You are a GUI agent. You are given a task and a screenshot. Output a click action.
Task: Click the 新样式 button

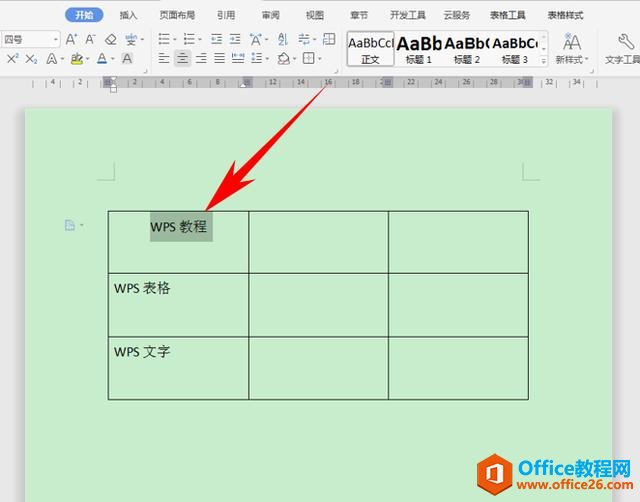[x=571, y=49]
